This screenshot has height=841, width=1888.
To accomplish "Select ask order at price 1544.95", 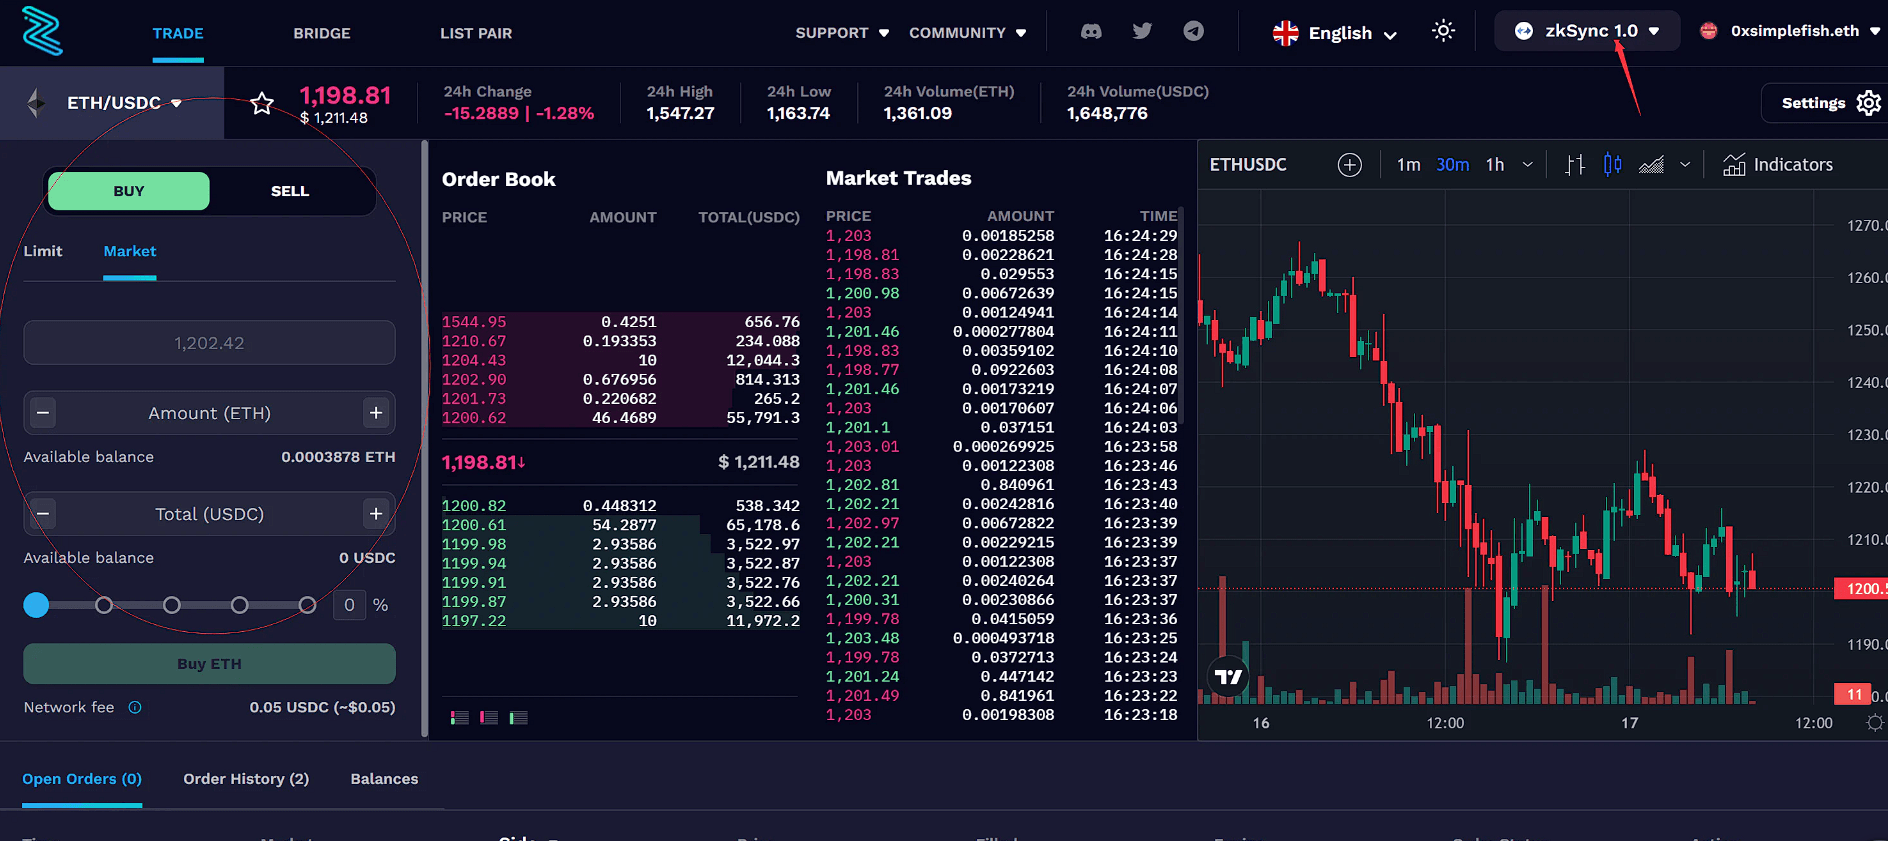I will (x=621, y=322).
